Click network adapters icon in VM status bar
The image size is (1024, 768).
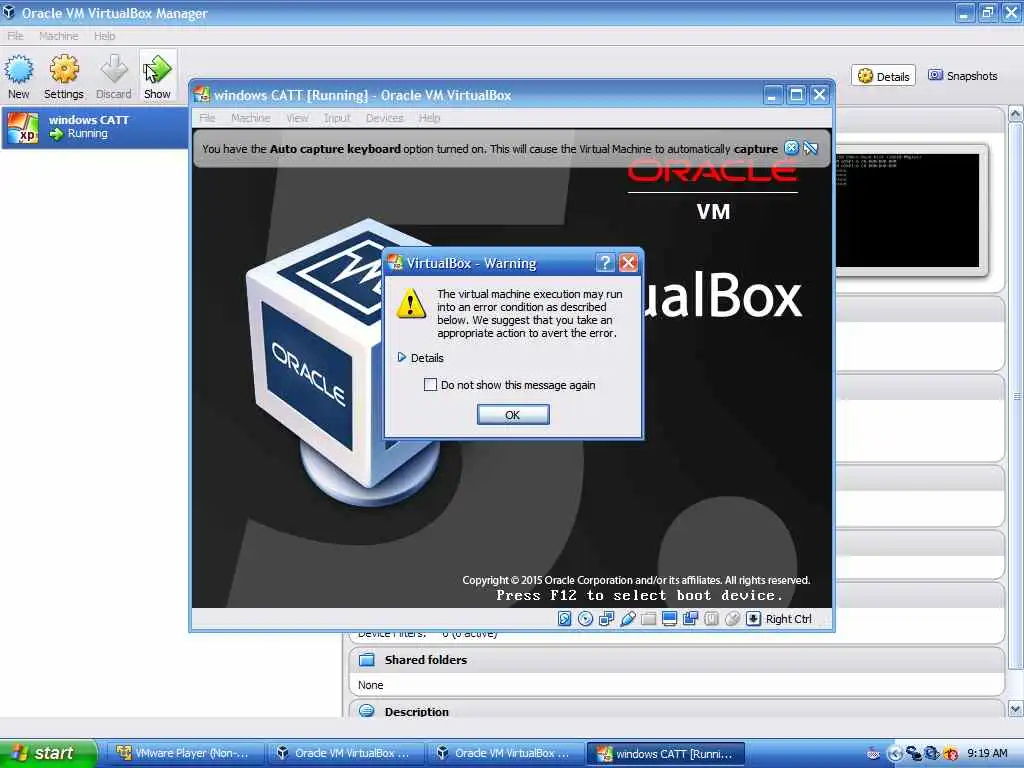pos(607,618)
